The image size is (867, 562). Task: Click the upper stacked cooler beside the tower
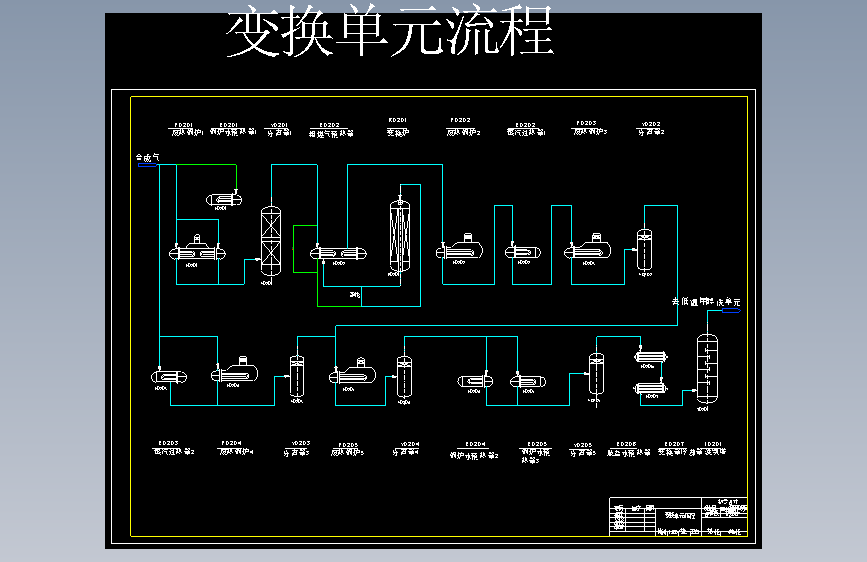pos(651,358)
